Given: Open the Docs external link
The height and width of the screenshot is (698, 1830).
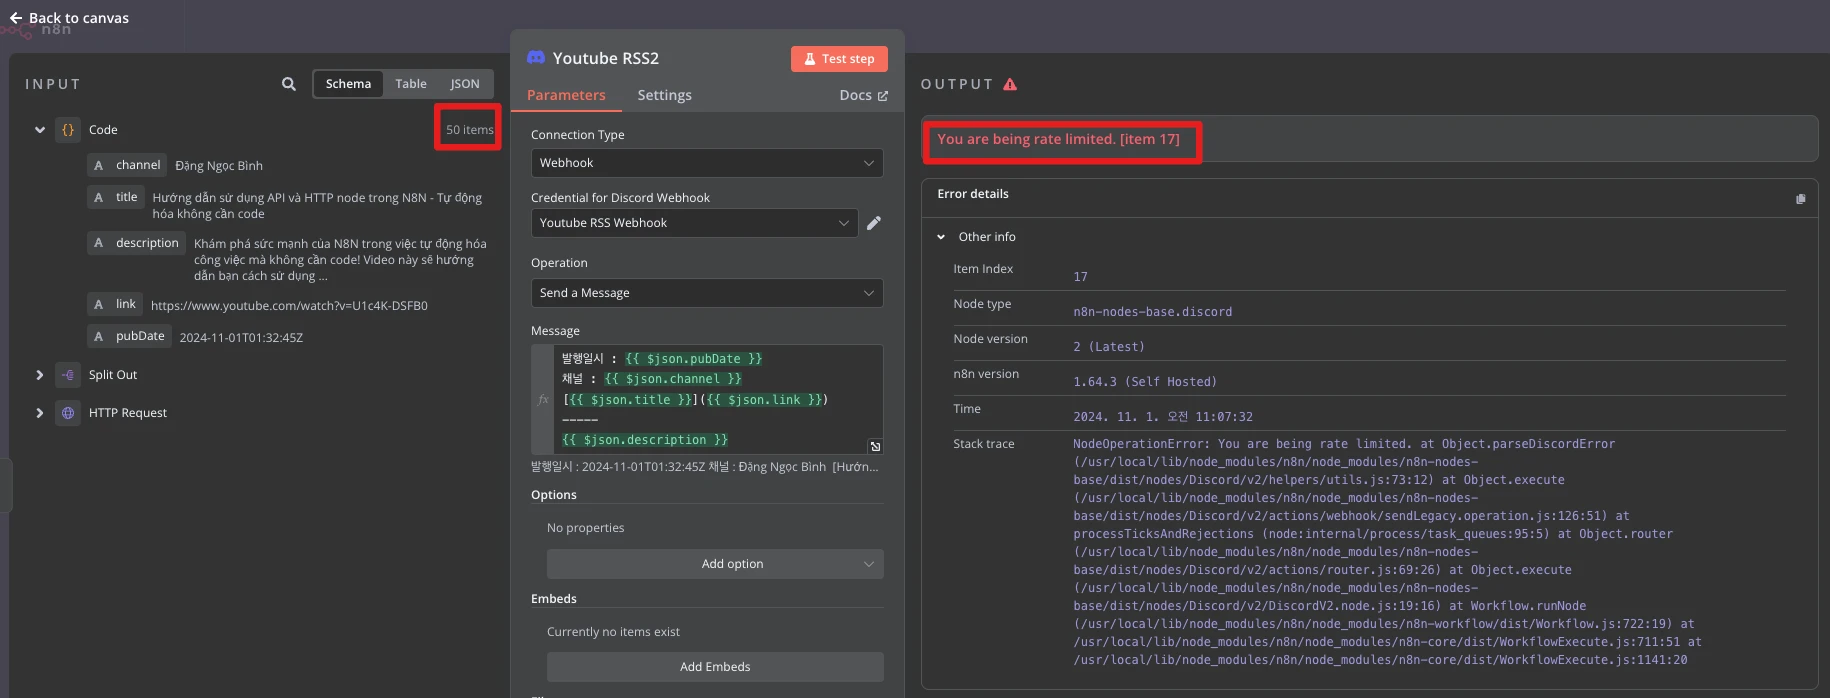Looking at the screenshot, I should pos(864,95).
